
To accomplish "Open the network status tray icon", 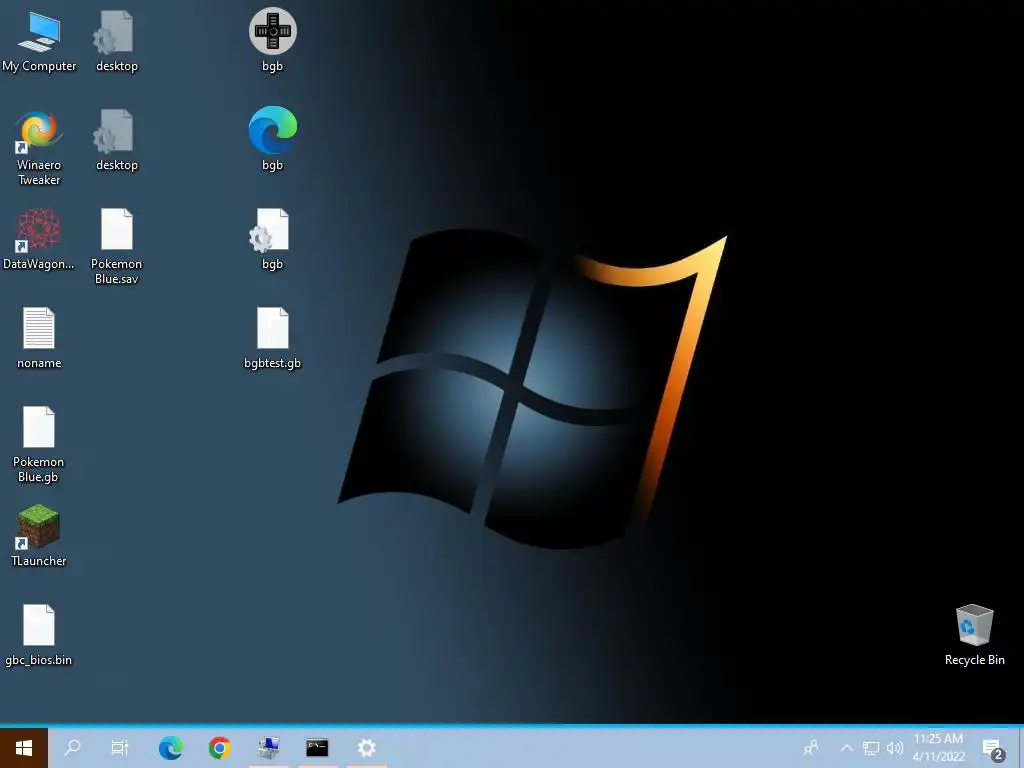I will click(871, 748).
